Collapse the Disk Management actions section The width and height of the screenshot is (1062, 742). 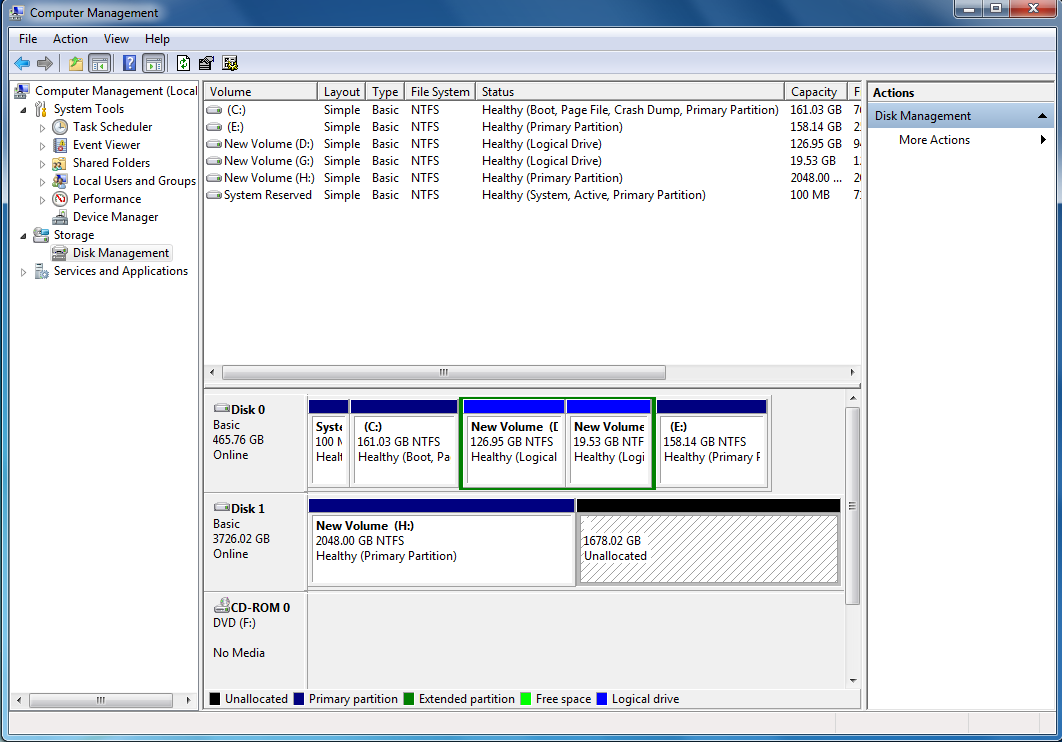click(1042, 116)
